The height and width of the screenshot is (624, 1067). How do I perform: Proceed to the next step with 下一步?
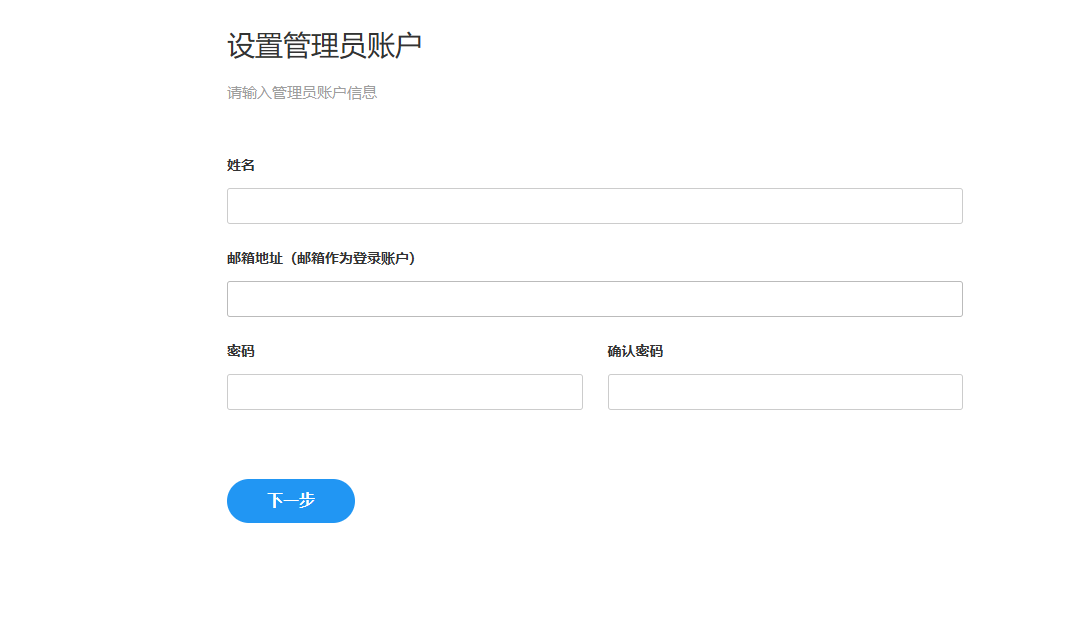[x=291, y=501]
